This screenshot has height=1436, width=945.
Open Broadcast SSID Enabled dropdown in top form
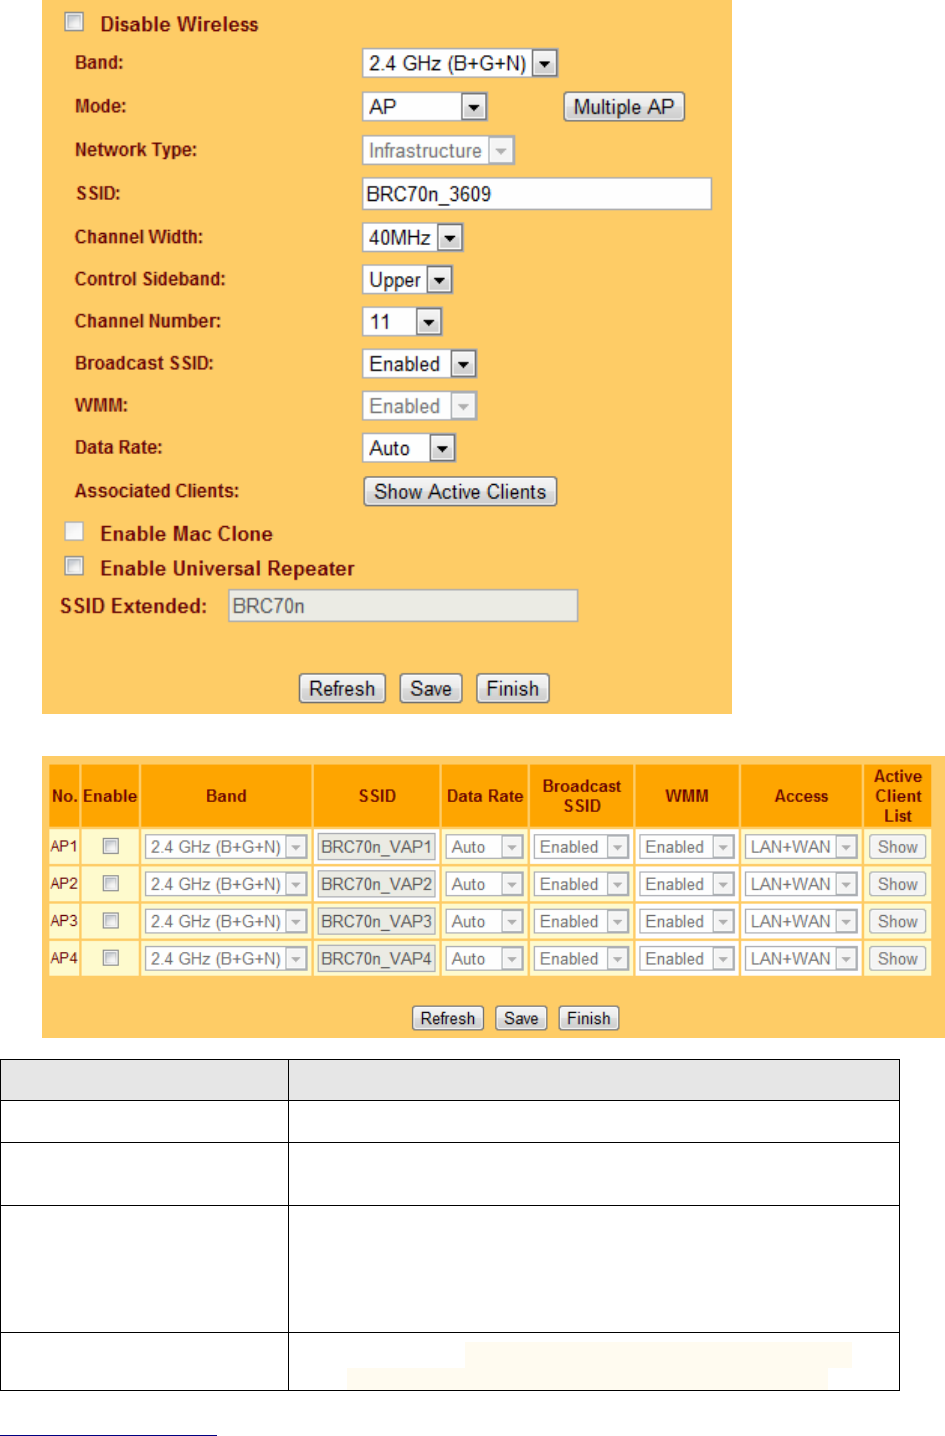click(419, 364)
